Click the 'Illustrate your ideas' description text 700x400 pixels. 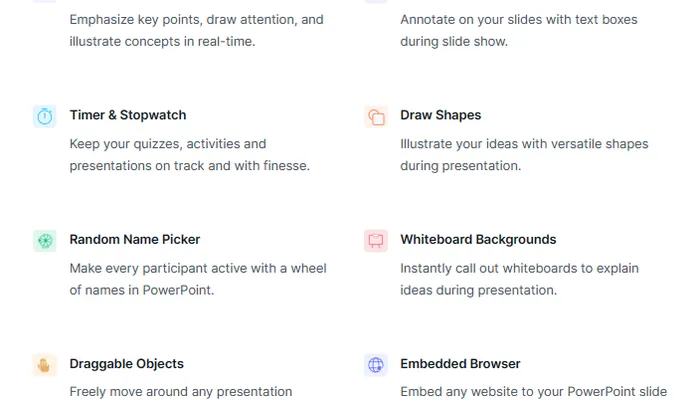[524, 155]
